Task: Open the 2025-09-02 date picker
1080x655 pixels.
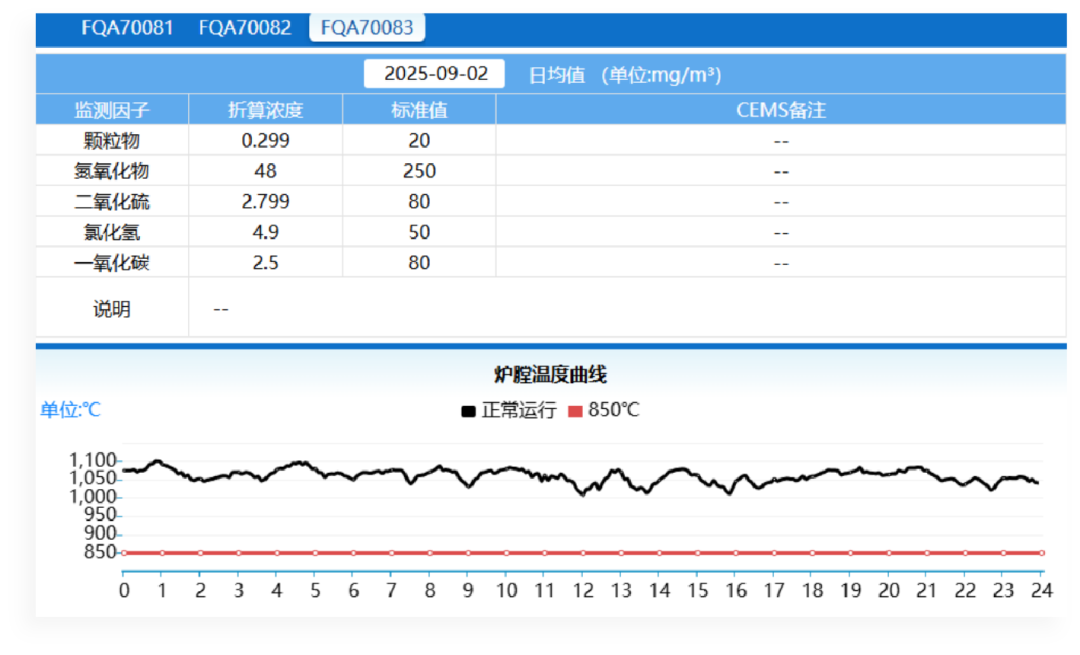Action: pos(435,74)
